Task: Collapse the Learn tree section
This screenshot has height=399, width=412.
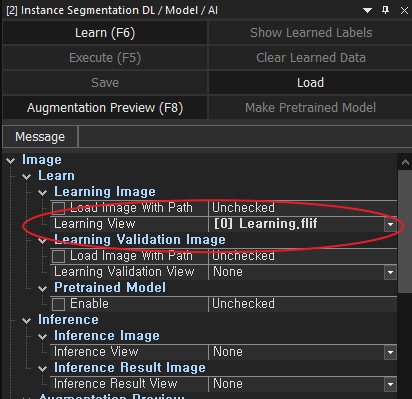Action: (27, 176)
